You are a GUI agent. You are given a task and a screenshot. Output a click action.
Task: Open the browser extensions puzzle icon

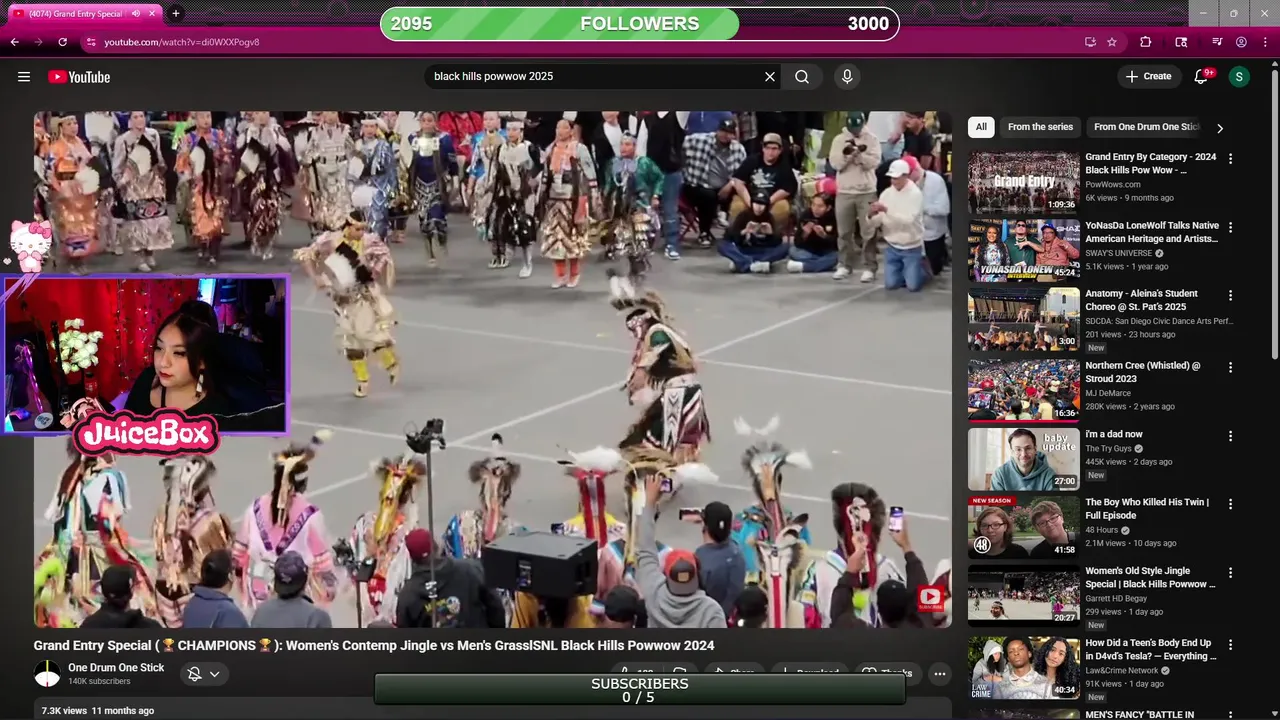(1146, 42)
